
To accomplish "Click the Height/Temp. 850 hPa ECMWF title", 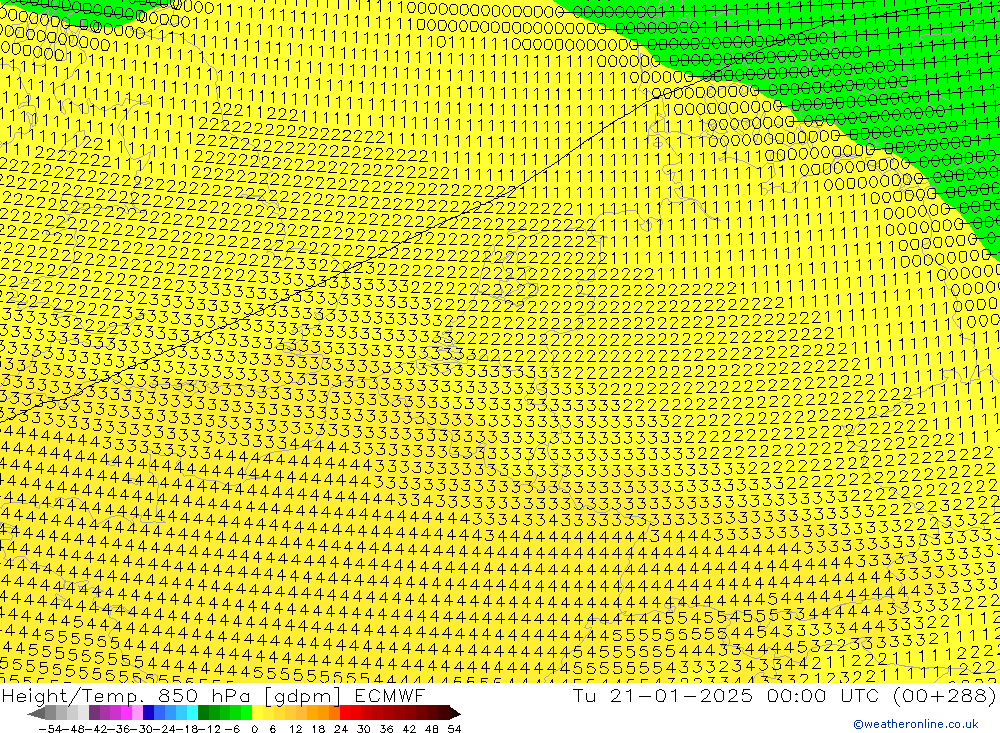I will pyautogui.click(x=213, y=695).
